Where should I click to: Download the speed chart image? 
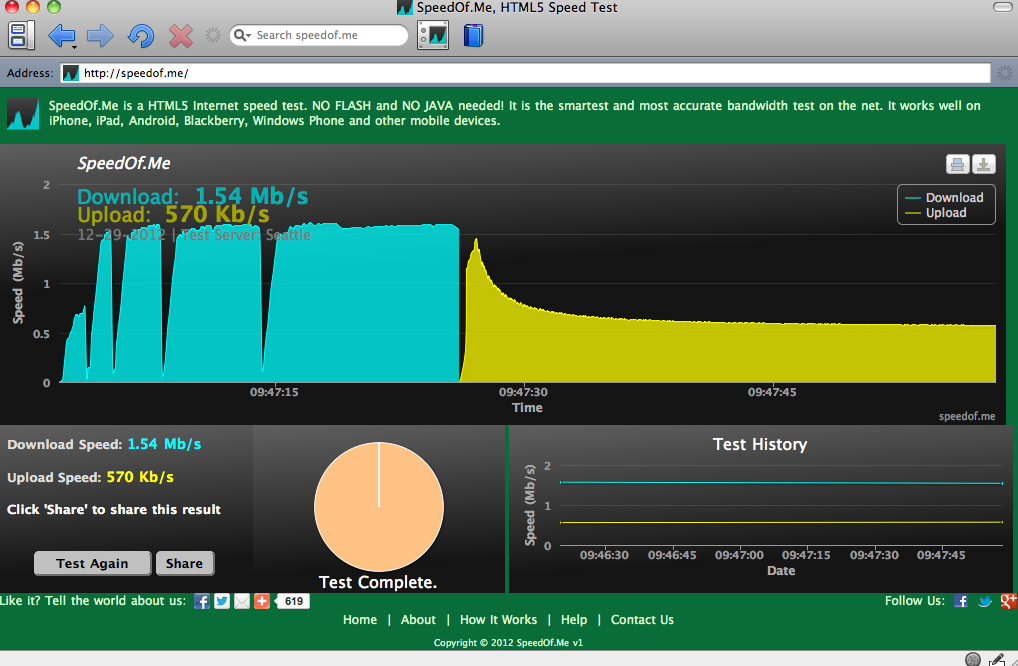(x=984, y=164)
